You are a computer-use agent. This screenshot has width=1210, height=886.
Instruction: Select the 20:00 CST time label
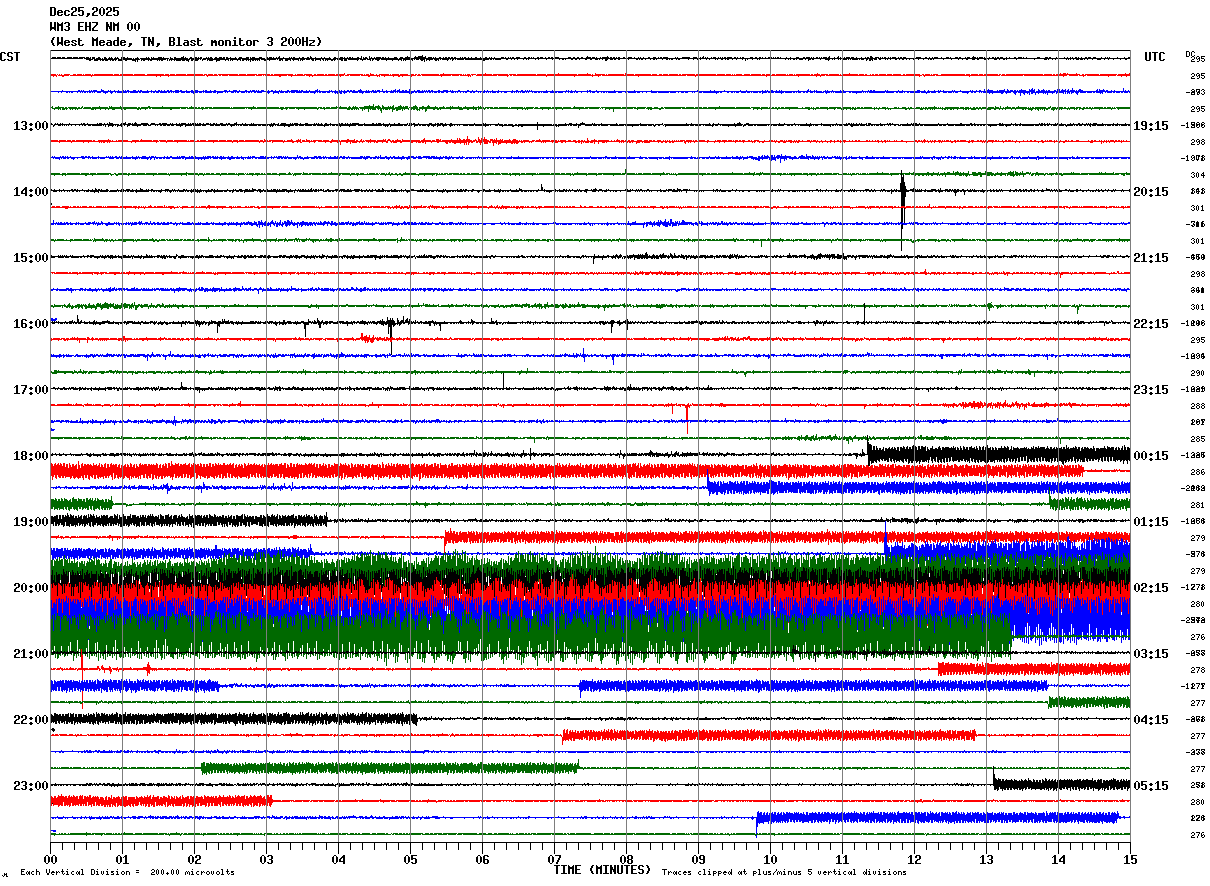(x=31, y=587)
